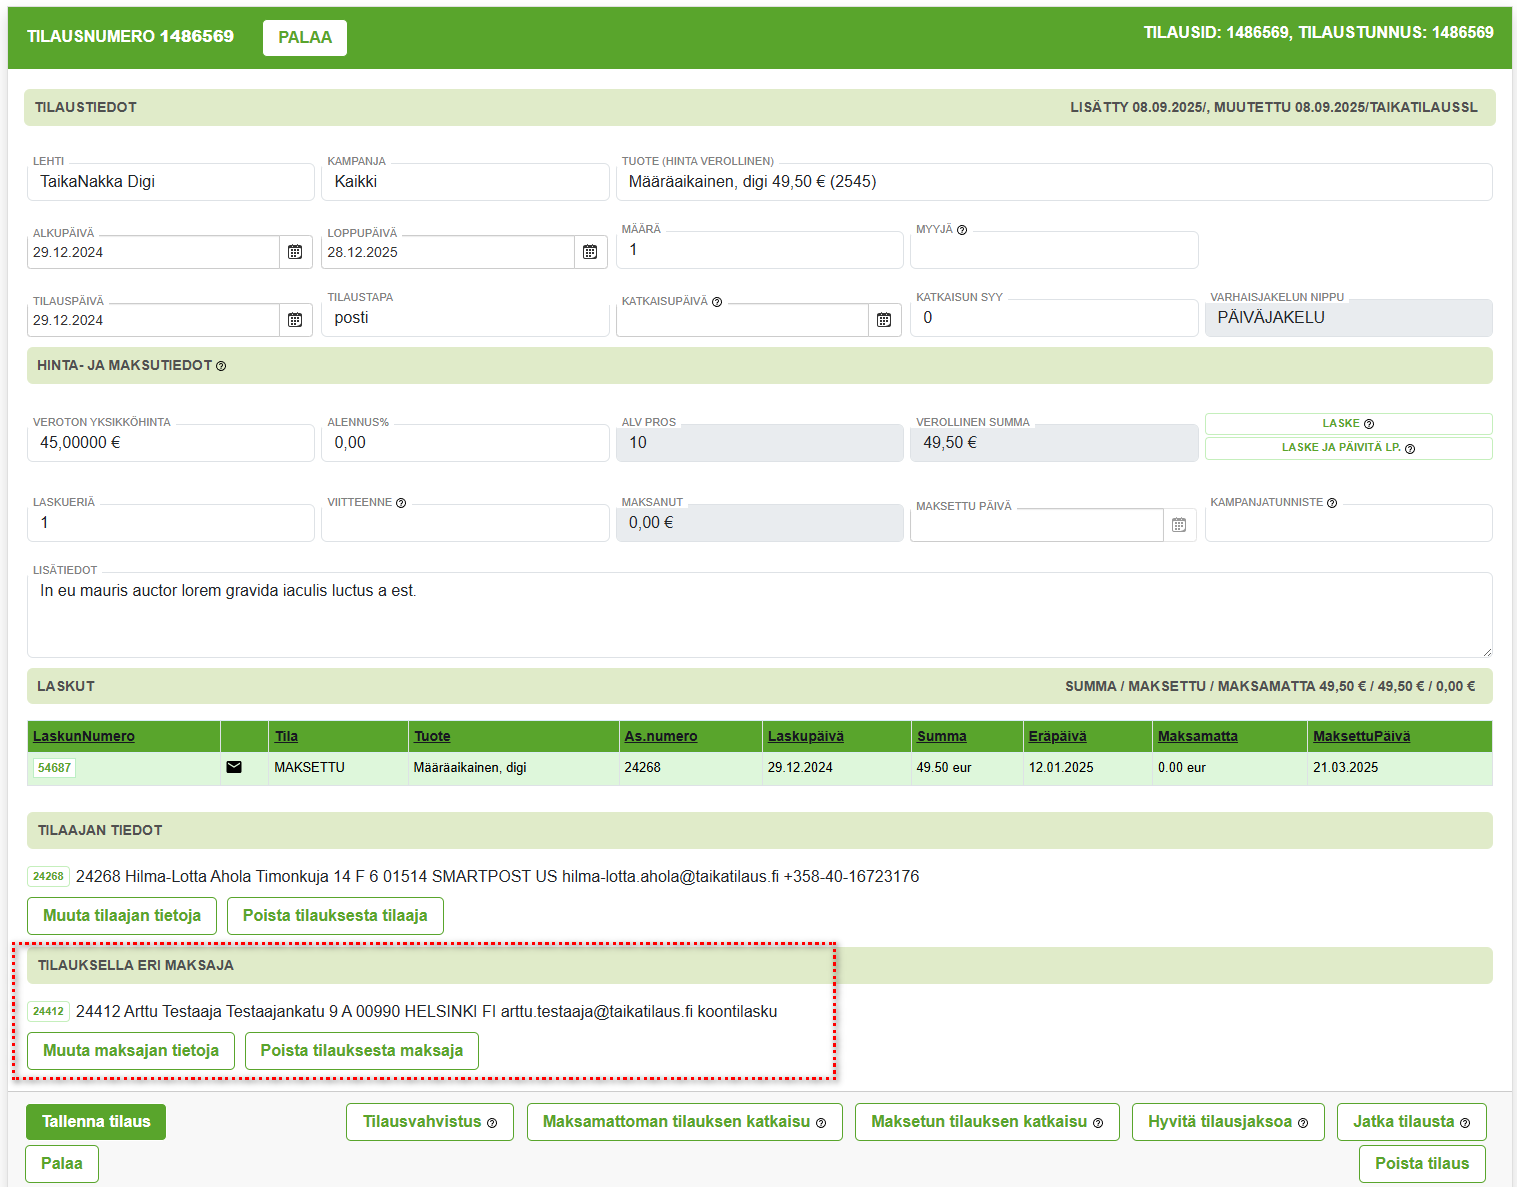The image size is (1517, 1187).
Task: Sort invoices by LaskunNumero column header
Action: [84, 736]
